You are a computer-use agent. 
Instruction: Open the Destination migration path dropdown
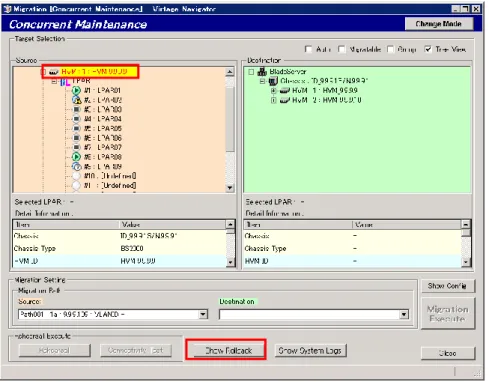[x=404, y=314]
